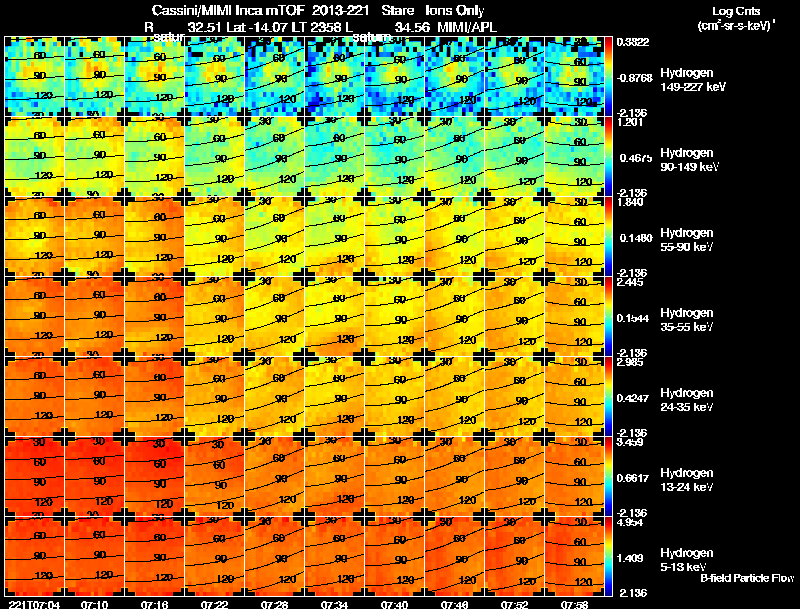
Task: Select the '4.954' colorbar value
Action: tap(630, 523)
